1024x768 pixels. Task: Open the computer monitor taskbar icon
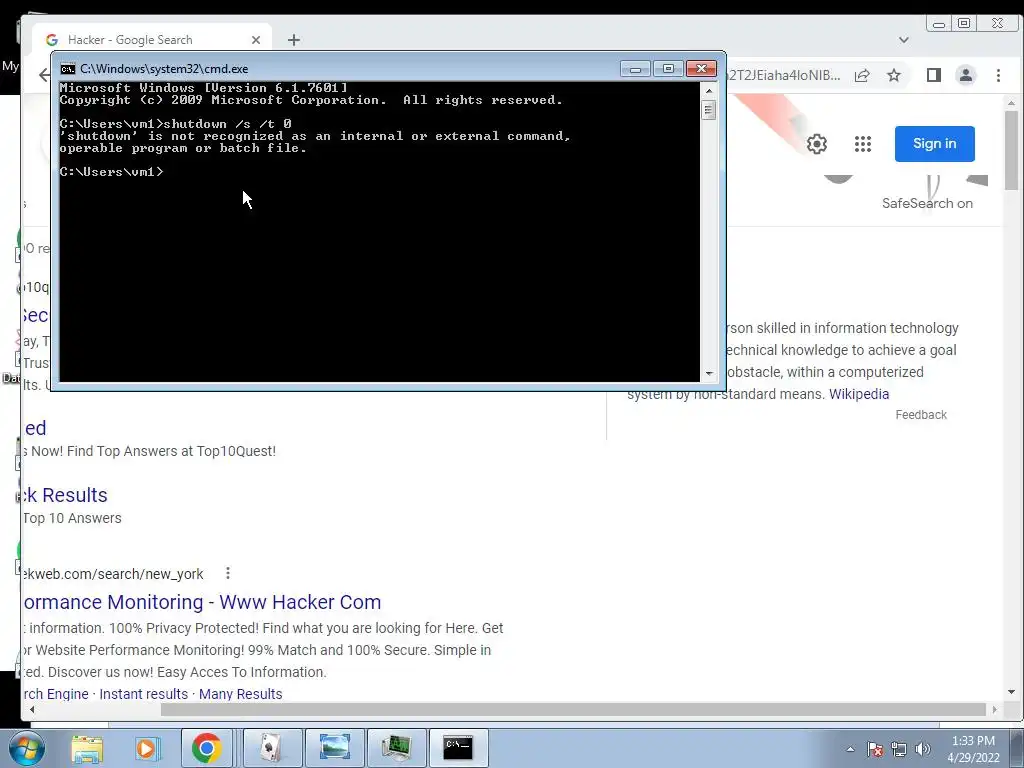tap(396, 748)
